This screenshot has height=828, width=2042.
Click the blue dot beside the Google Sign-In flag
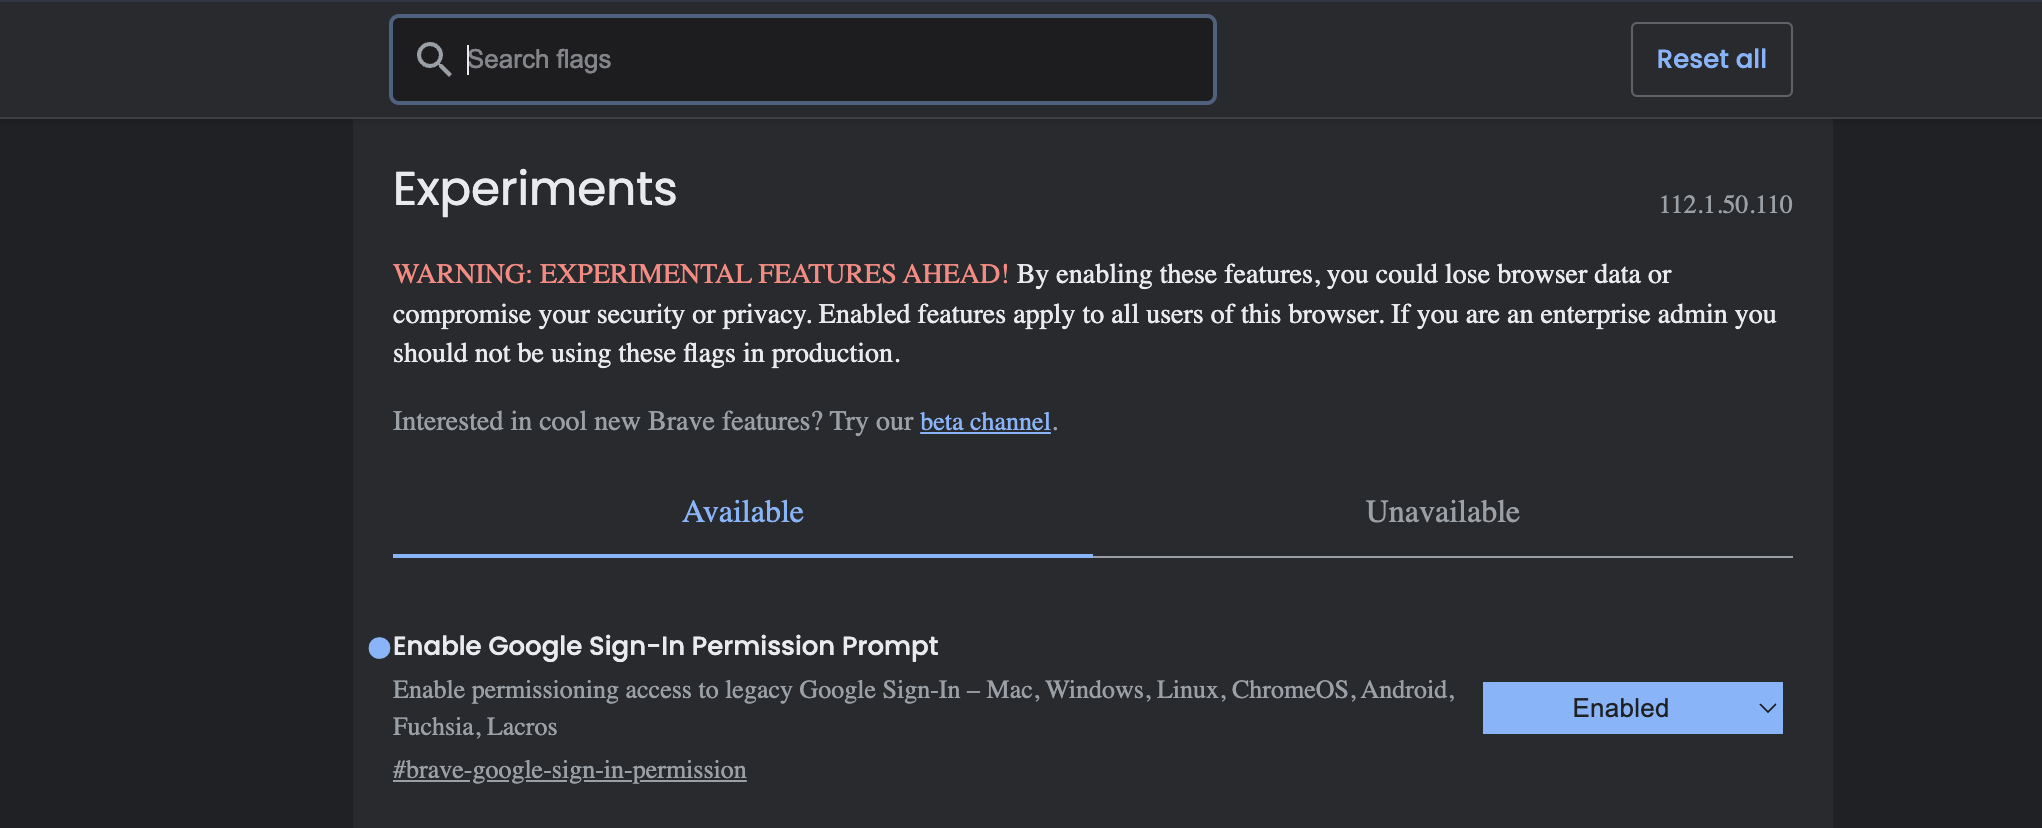(379, 648)
